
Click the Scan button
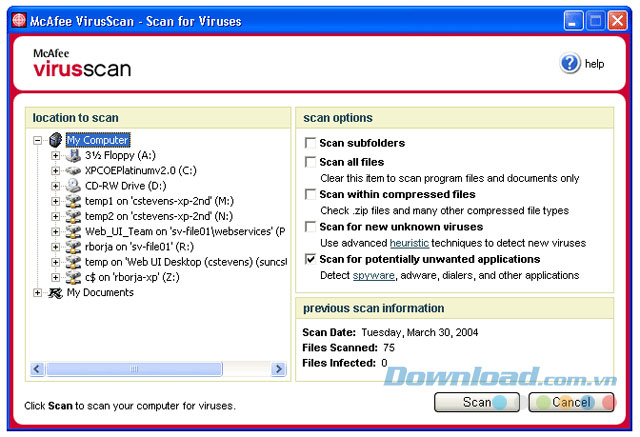point(477,402)
